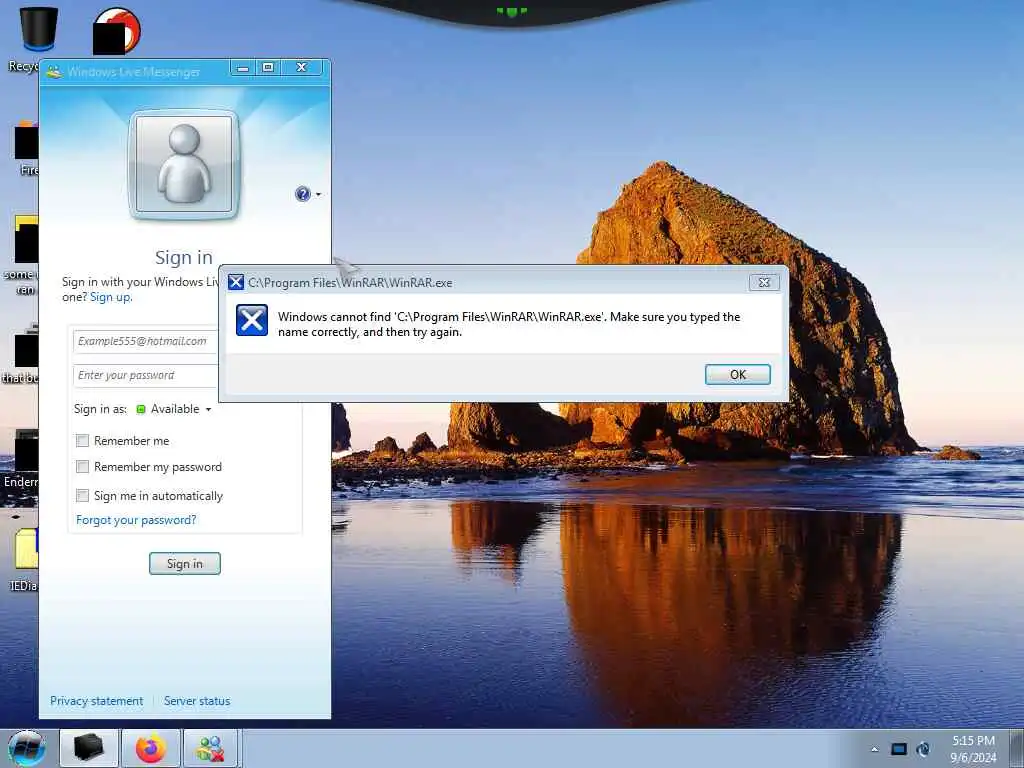The height and width of the screenshot is (768, 1024).
Task: Click the Sign in button in Messenger
Action: [185, 564]
